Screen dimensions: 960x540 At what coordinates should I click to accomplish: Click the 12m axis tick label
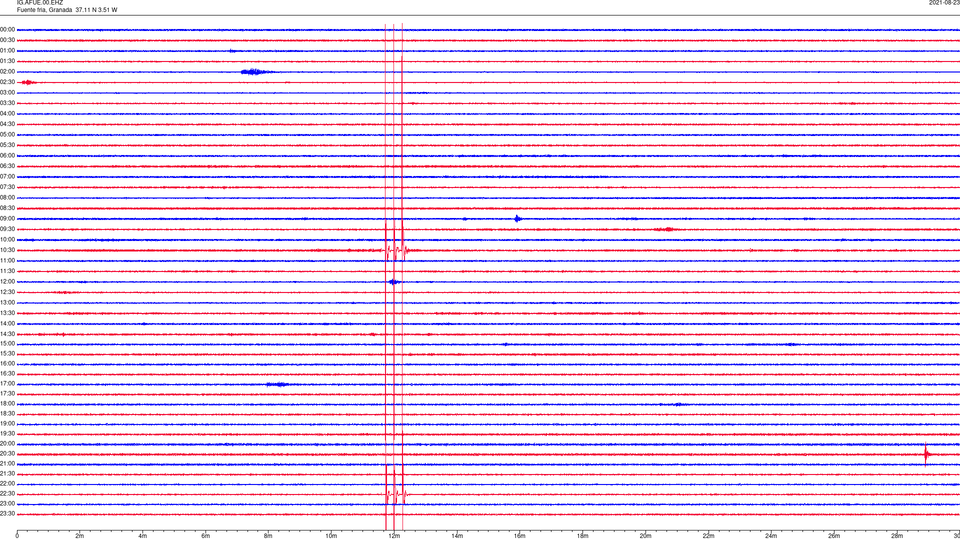point(394,536)
